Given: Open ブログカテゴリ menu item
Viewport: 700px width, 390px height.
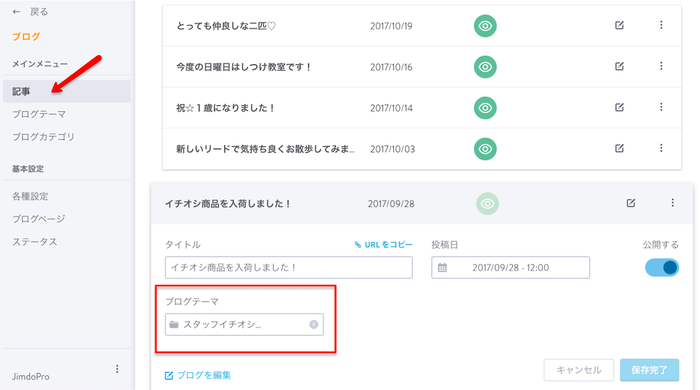Looking at the screenshot, I should click(x=43, y=137).
